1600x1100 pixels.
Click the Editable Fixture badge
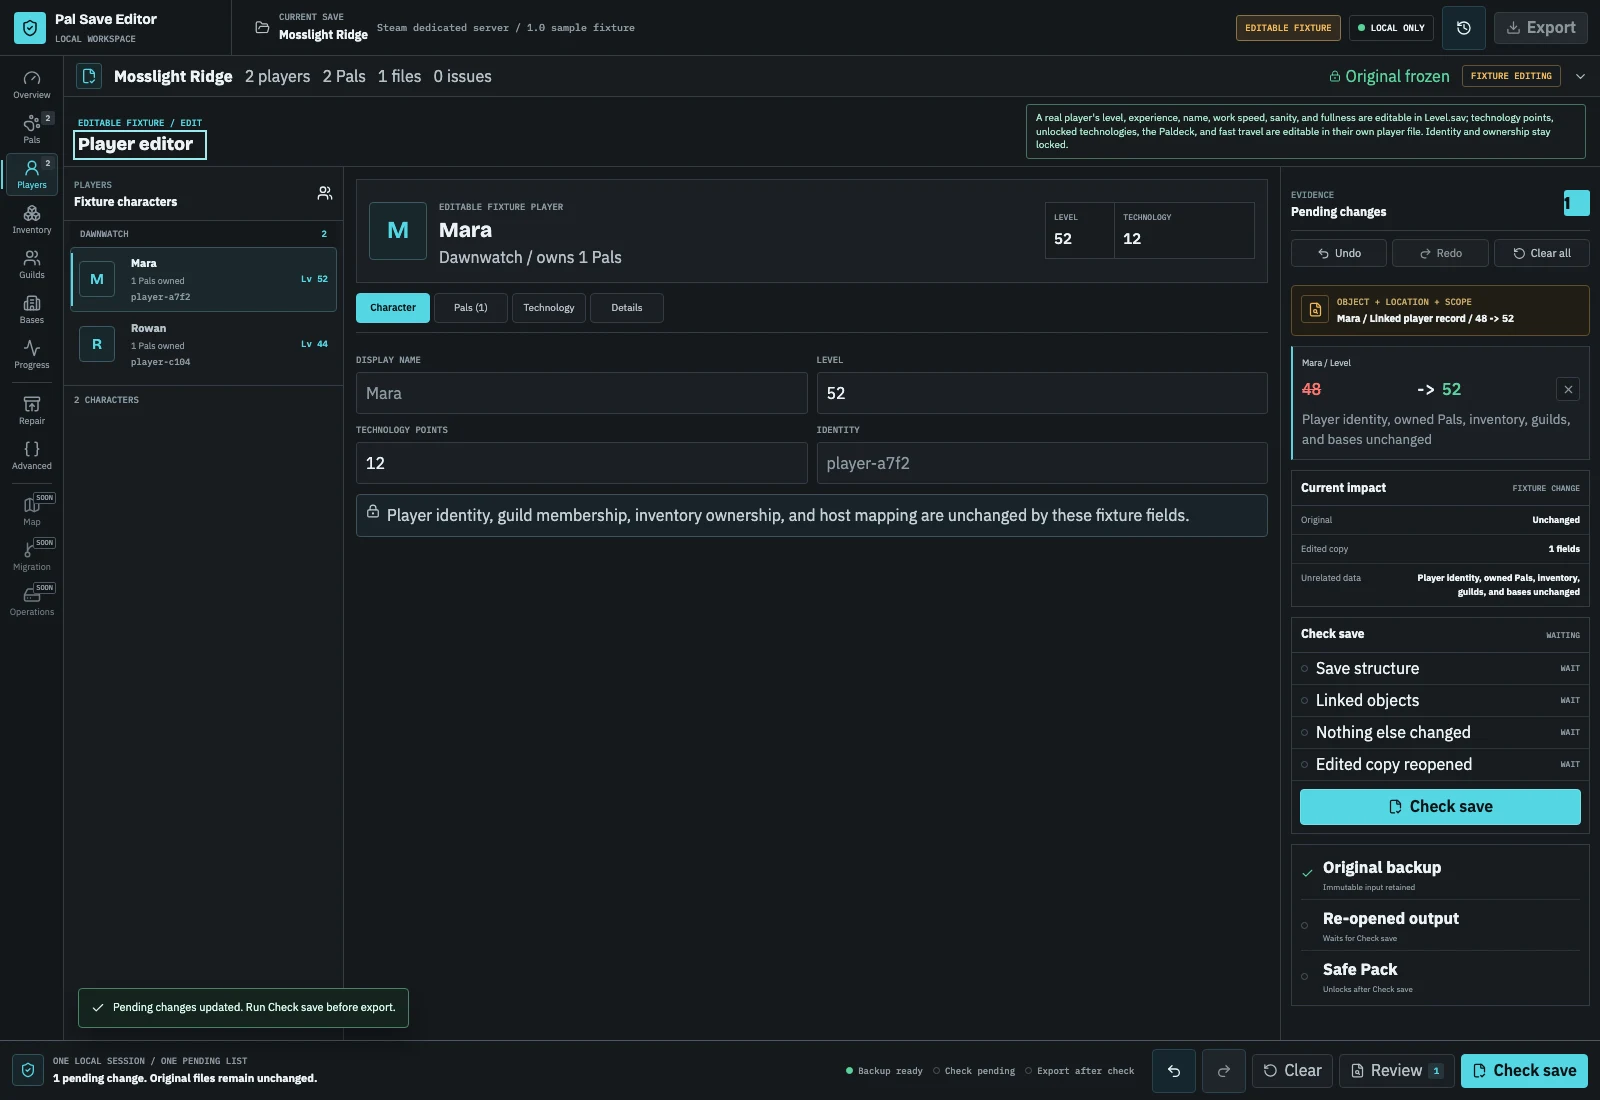pyautogui.click(x=1288, y=28)
